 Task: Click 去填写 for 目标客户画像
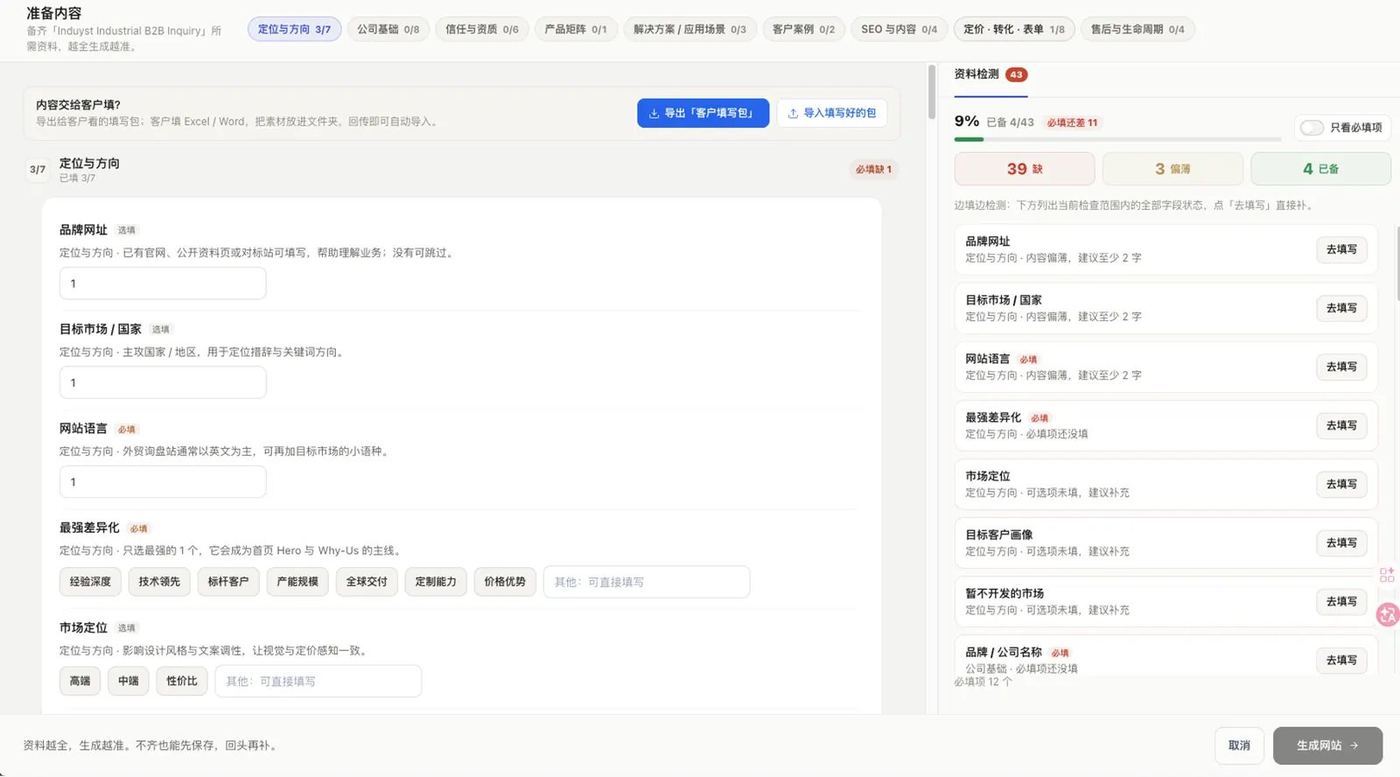1342,543
